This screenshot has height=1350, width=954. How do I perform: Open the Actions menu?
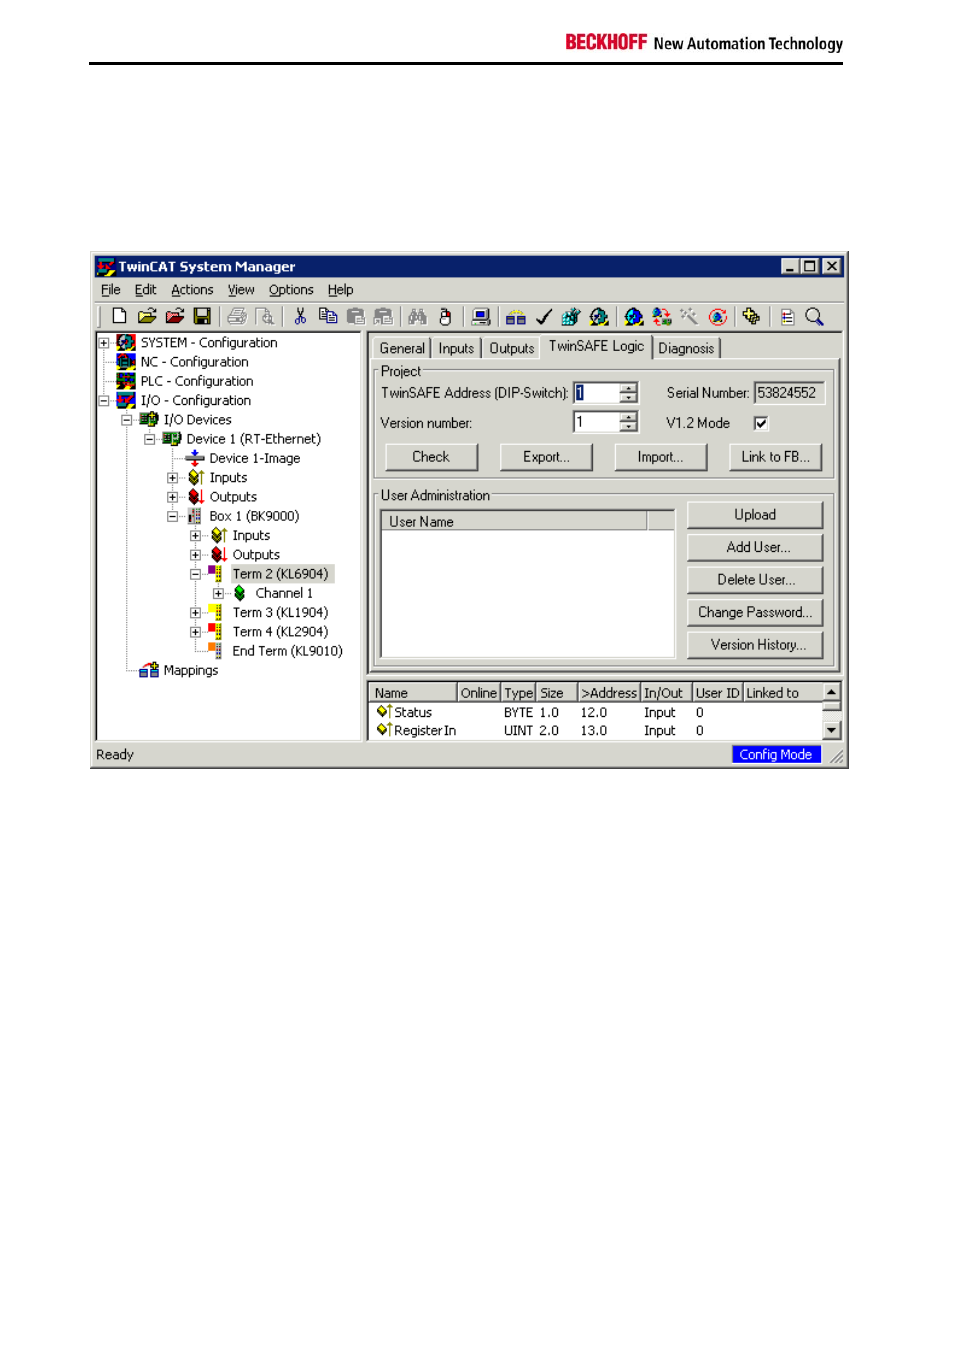192,290
